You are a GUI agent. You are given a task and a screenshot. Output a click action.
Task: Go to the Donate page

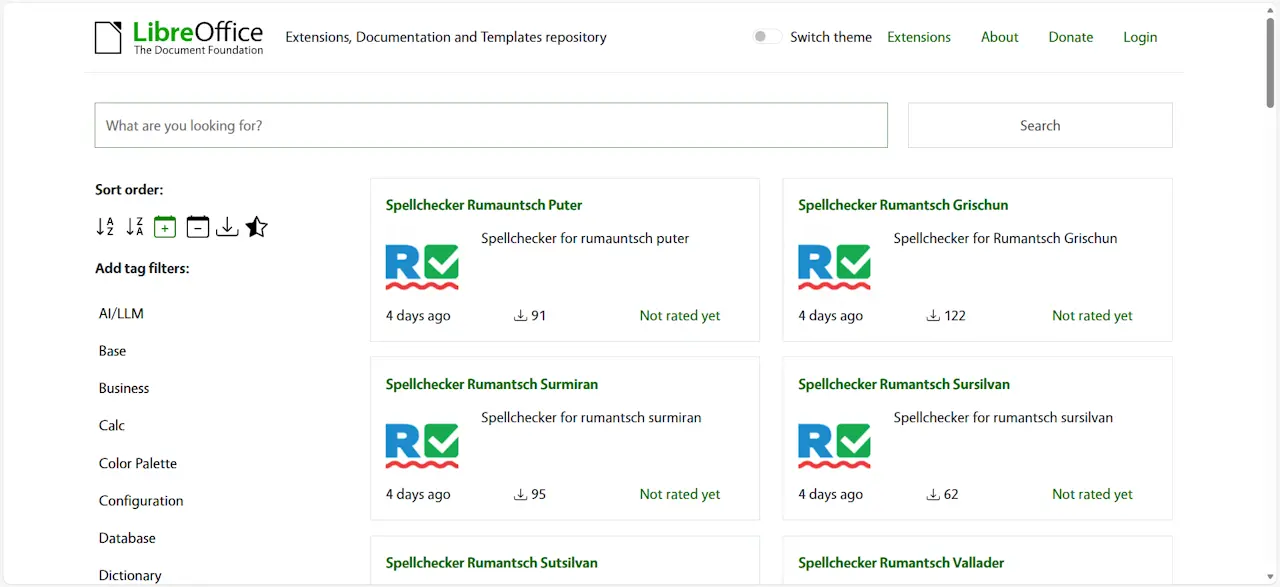(x=1071, y=37)
